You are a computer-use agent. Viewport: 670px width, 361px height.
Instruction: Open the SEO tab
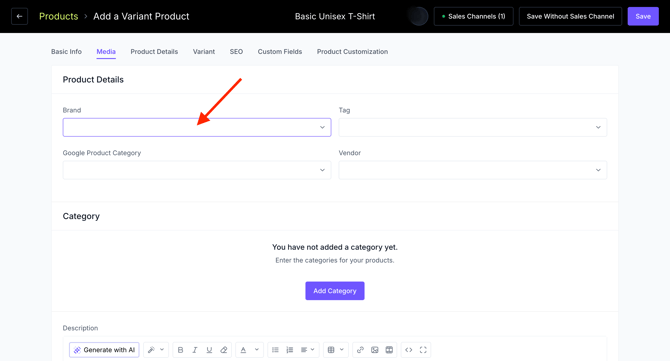pyautogui.click(x=236, y=52)
